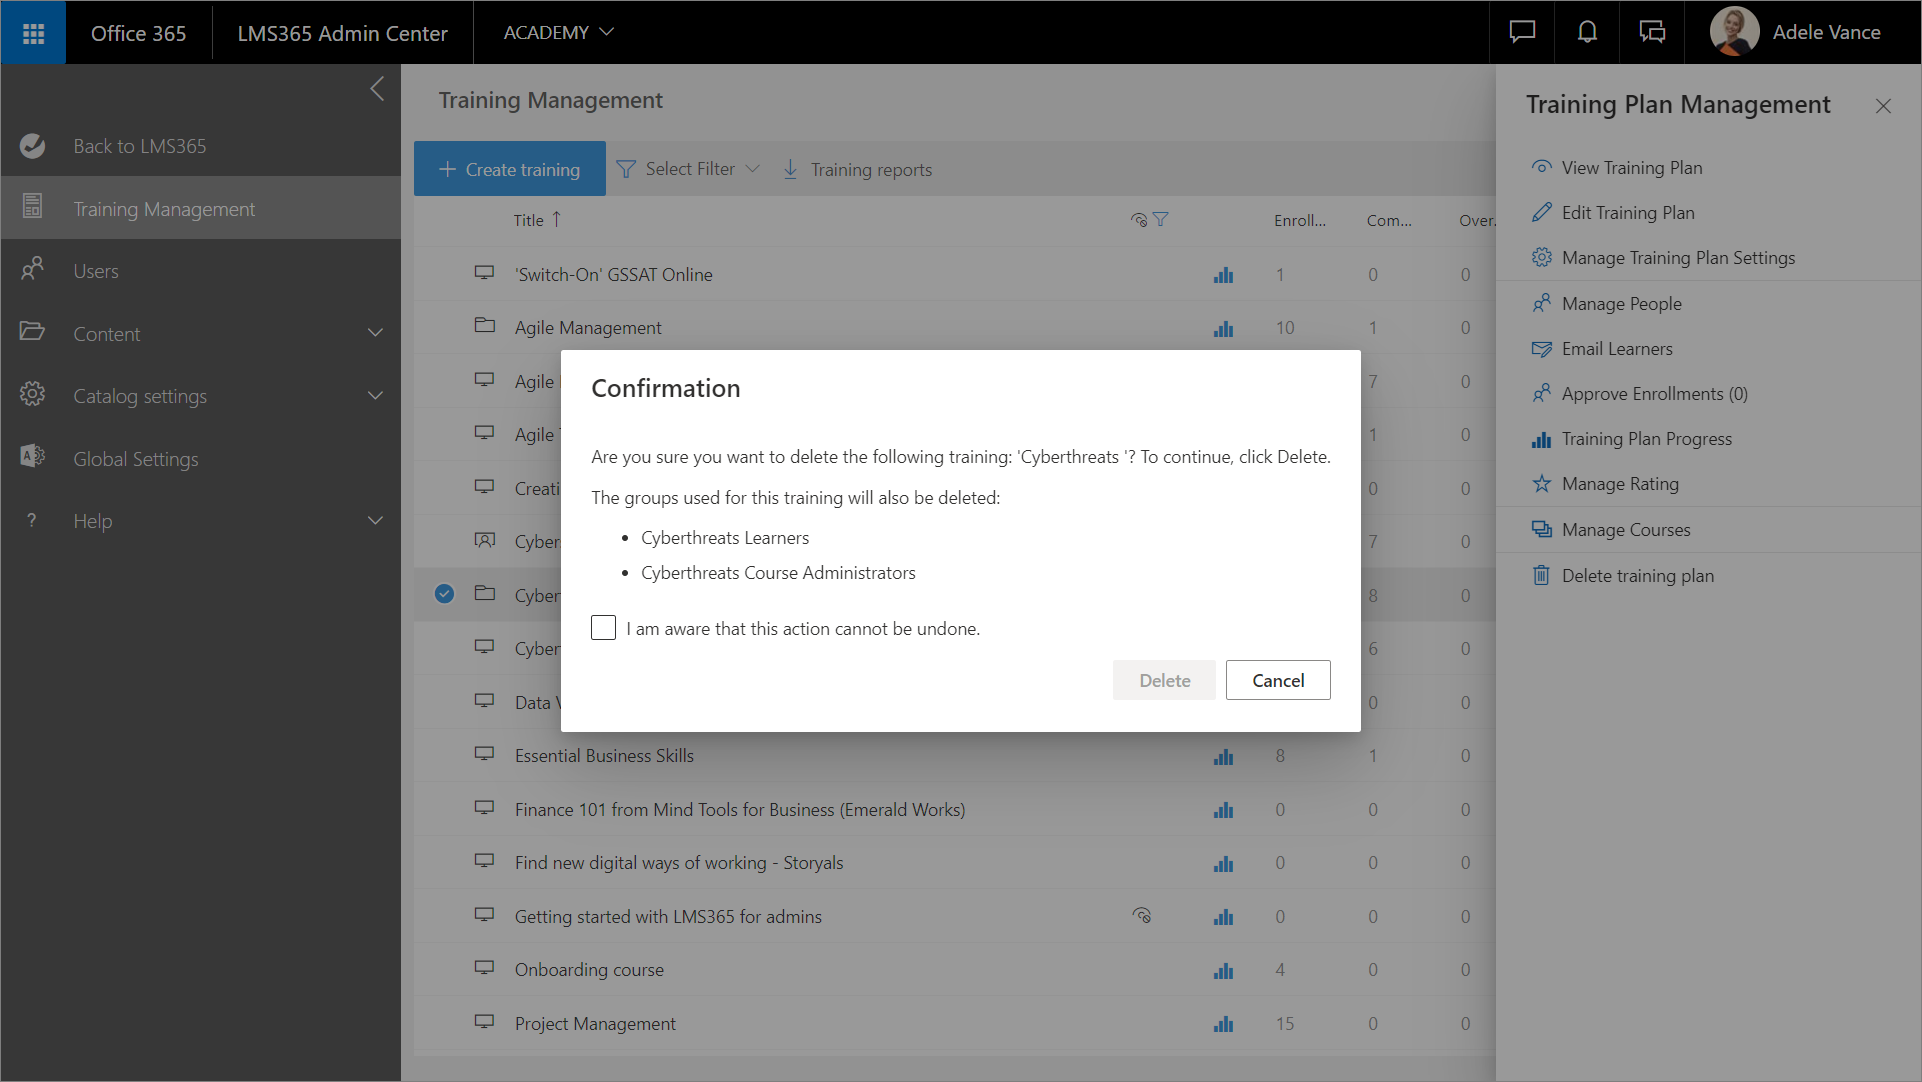Click the Delete training plan trash icon

[x=1541, y=576]
